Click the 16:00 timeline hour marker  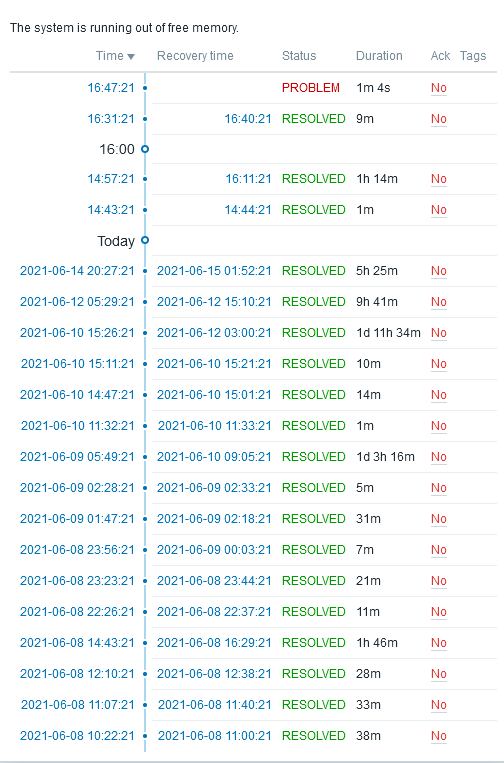click(145, 149)
